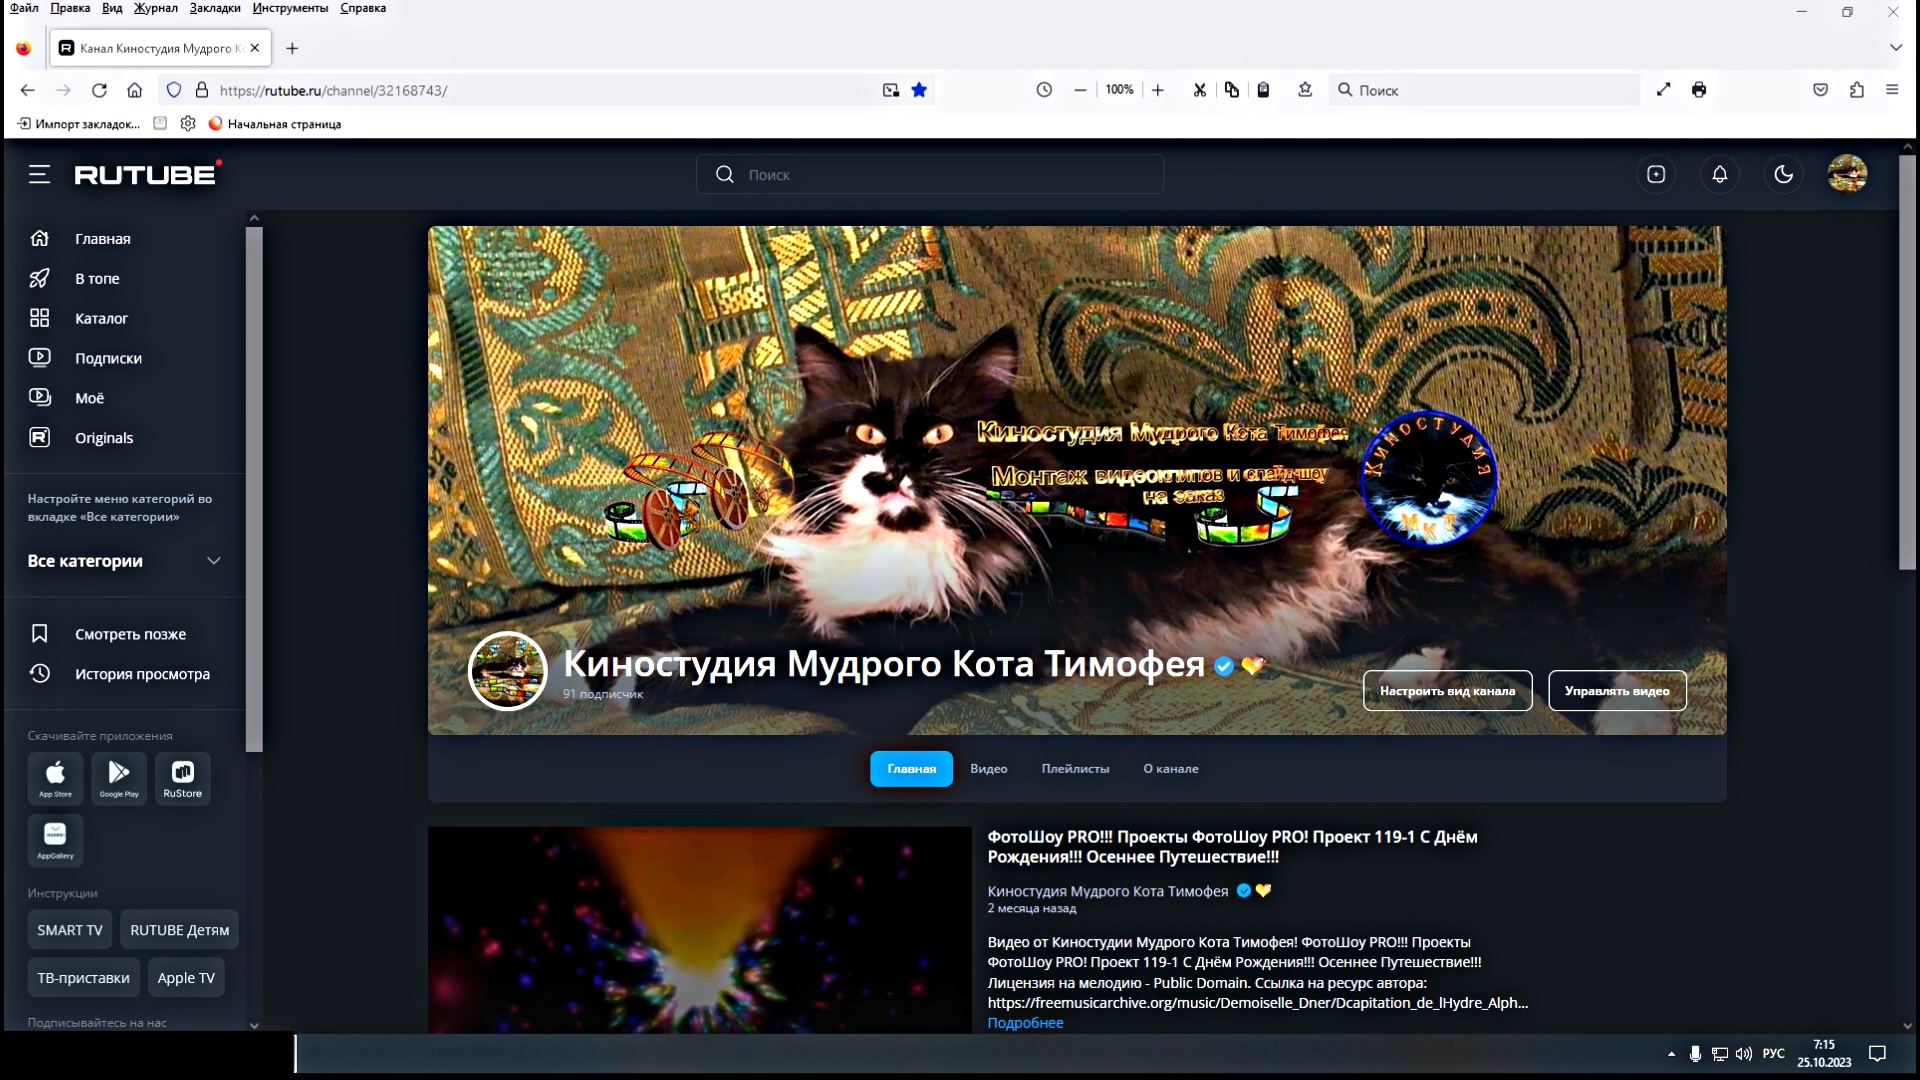Viewport: 1920px width, 1080px height.
Task: Toggle bookmark star for current page
Action: pyautogui.click(x=919, y=90)
